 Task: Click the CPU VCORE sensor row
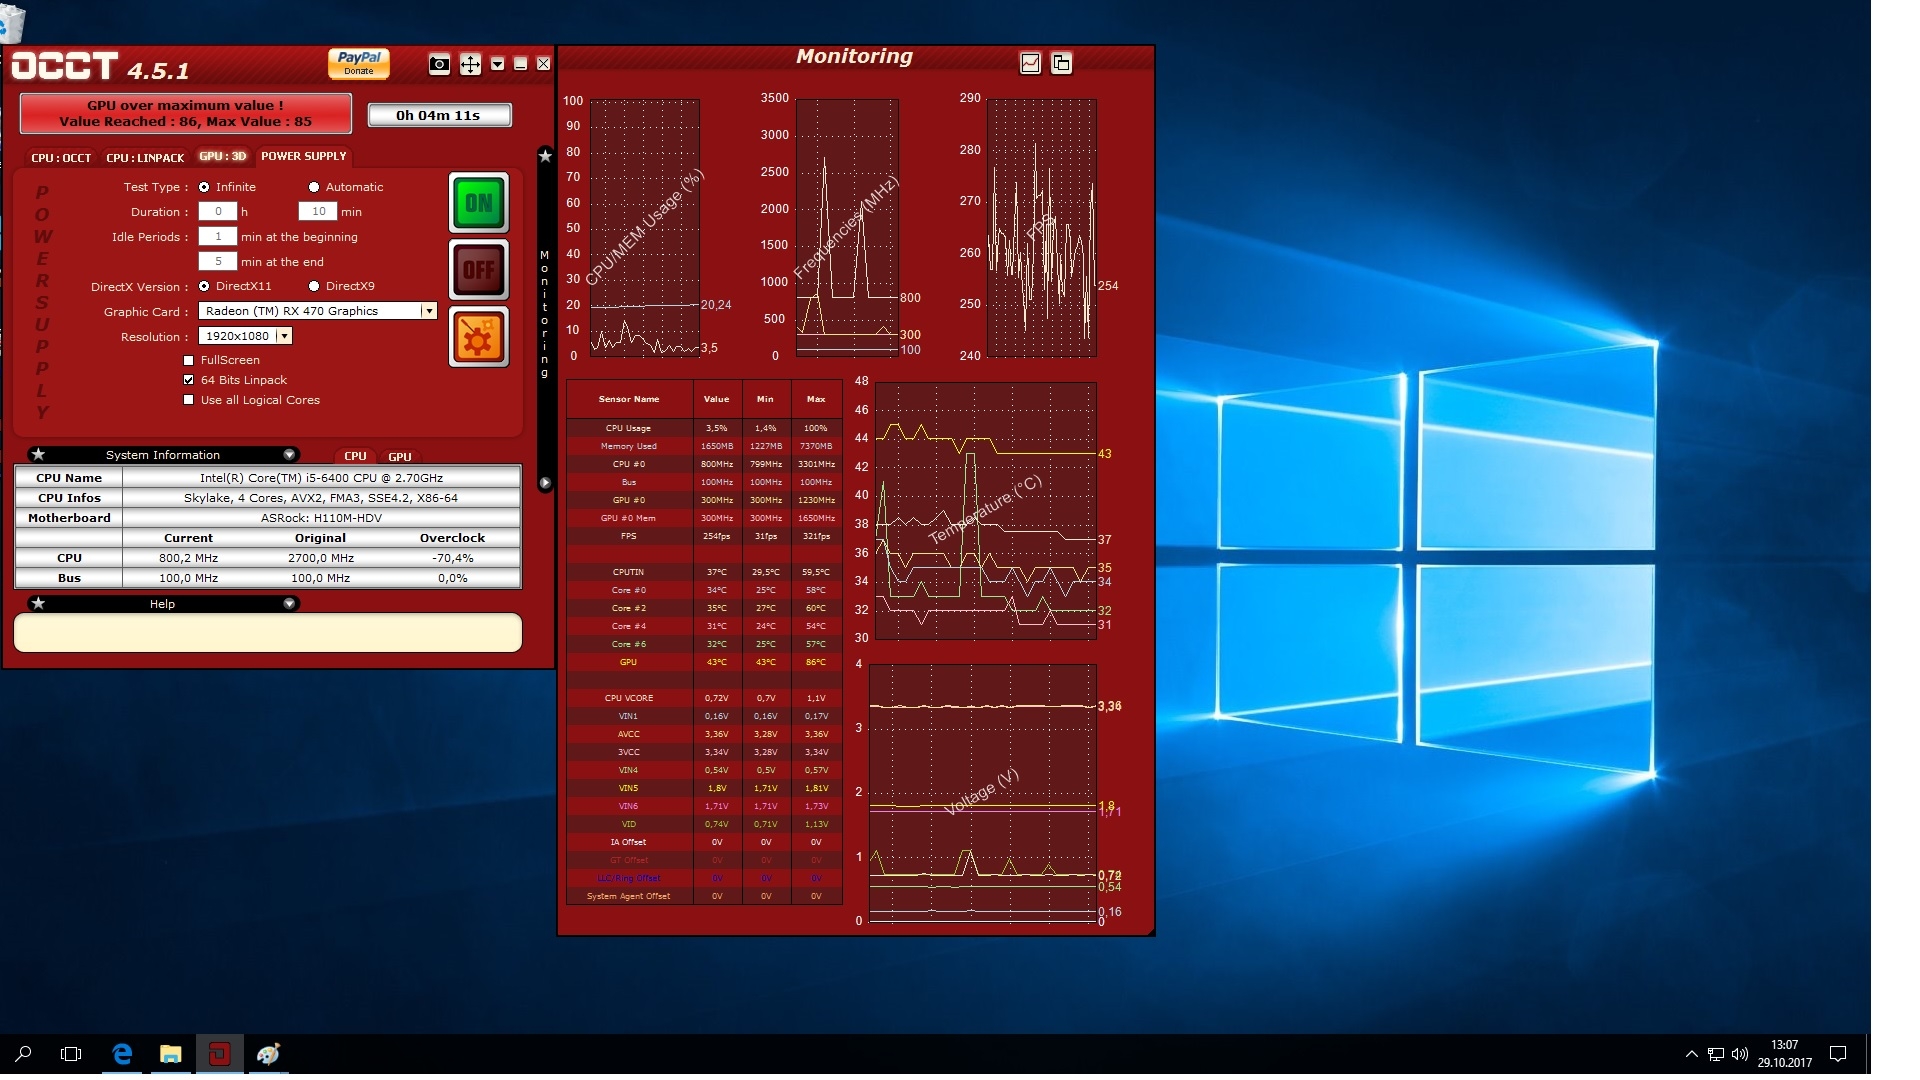tap(704, 698)
